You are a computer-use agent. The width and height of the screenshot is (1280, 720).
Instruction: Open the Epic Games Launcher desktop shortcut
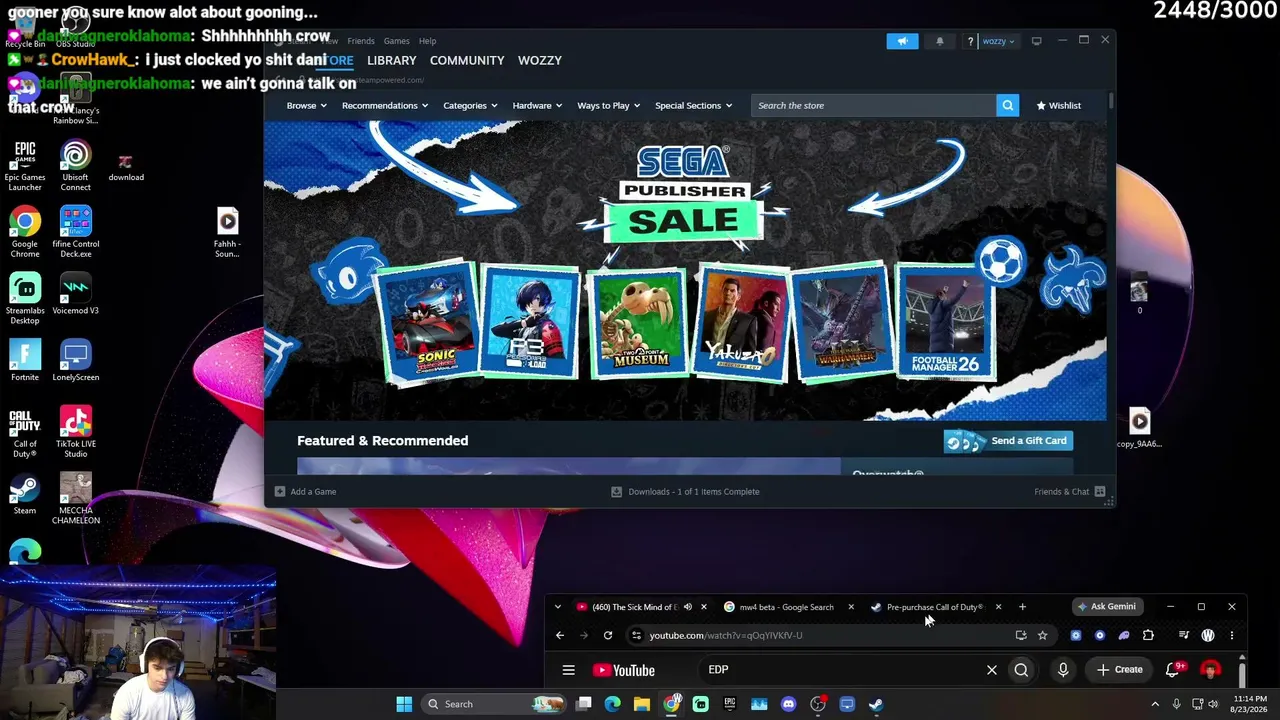click(x=25, y=166)
